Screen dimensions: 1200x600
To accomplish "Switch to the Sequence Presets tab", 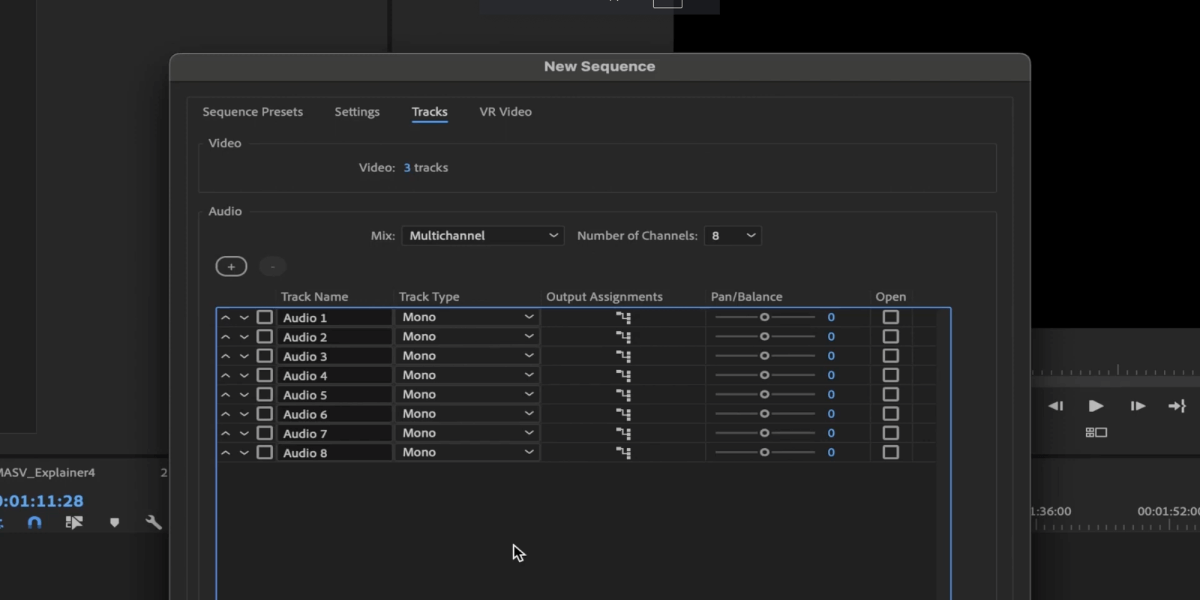I will (253, 112).
